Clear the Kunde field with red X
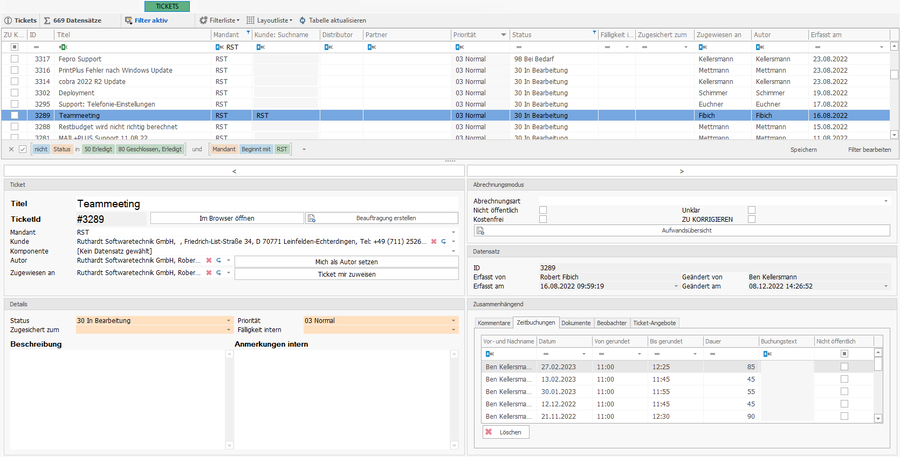Image resolution: width=900 pixels, height=457 pixels. pos(434,242)
